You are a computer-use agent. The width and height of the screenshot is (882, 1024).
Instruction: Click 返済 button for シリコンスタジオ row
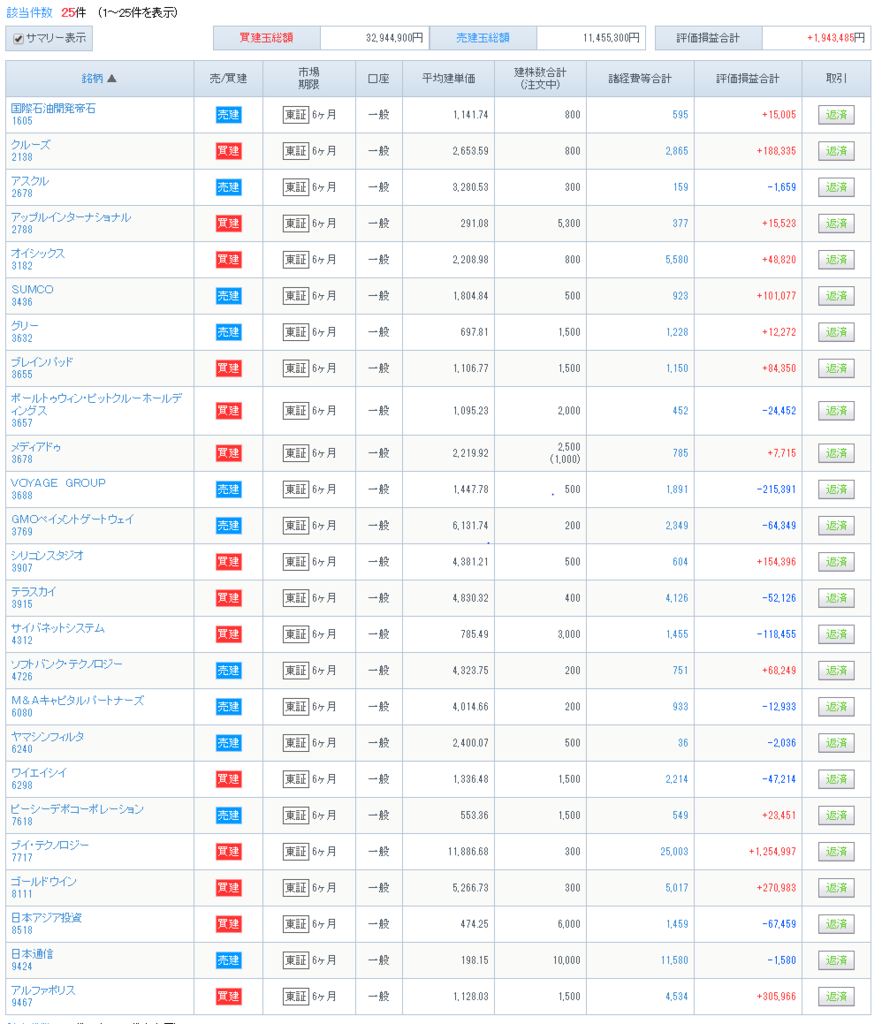[836, 562]
